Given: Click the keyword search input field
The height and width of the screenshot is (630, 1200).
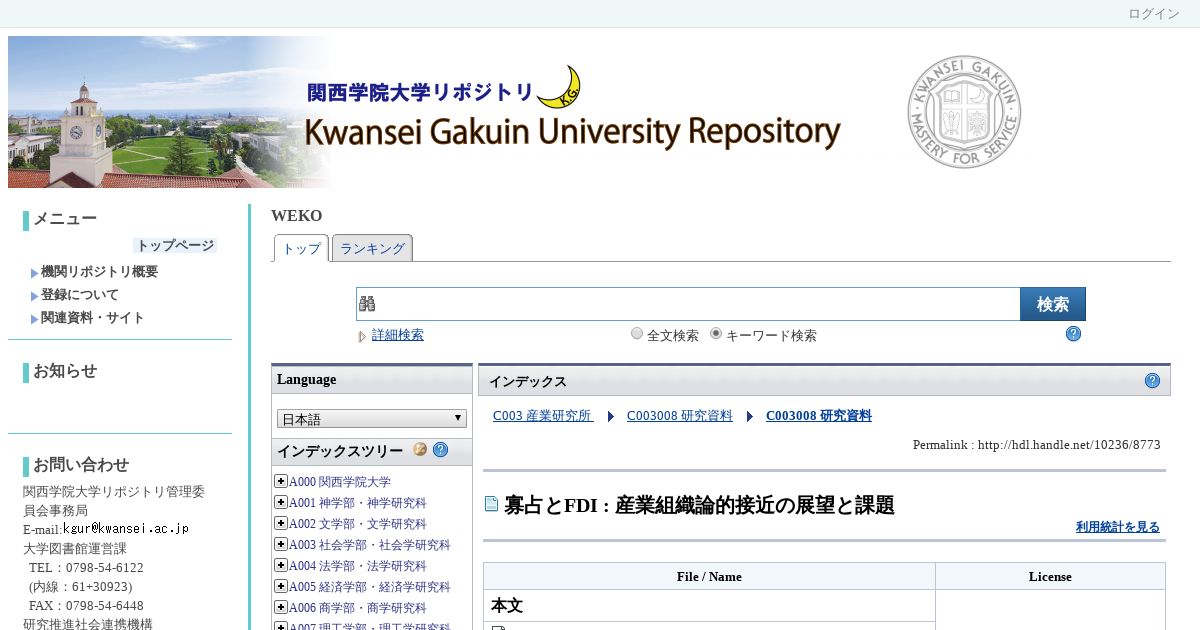Looking at the screenshot, I should click(688, 304).
